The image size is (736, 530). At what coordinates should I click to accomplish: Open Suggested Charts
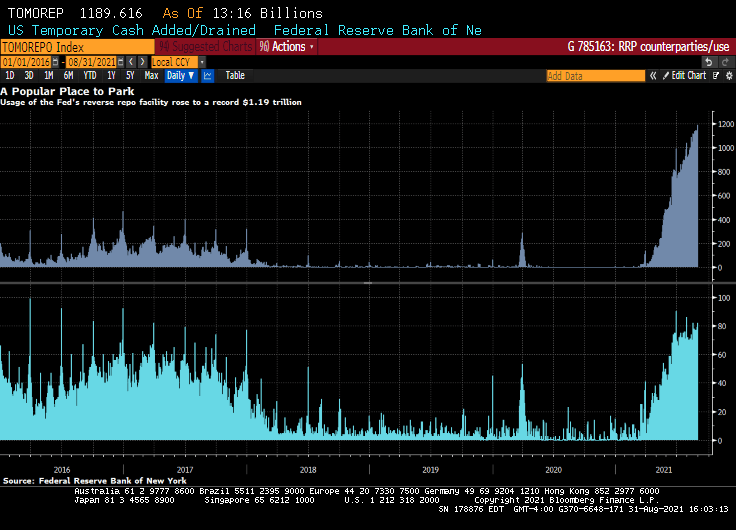pyautogui.click(x=205, y=47)
